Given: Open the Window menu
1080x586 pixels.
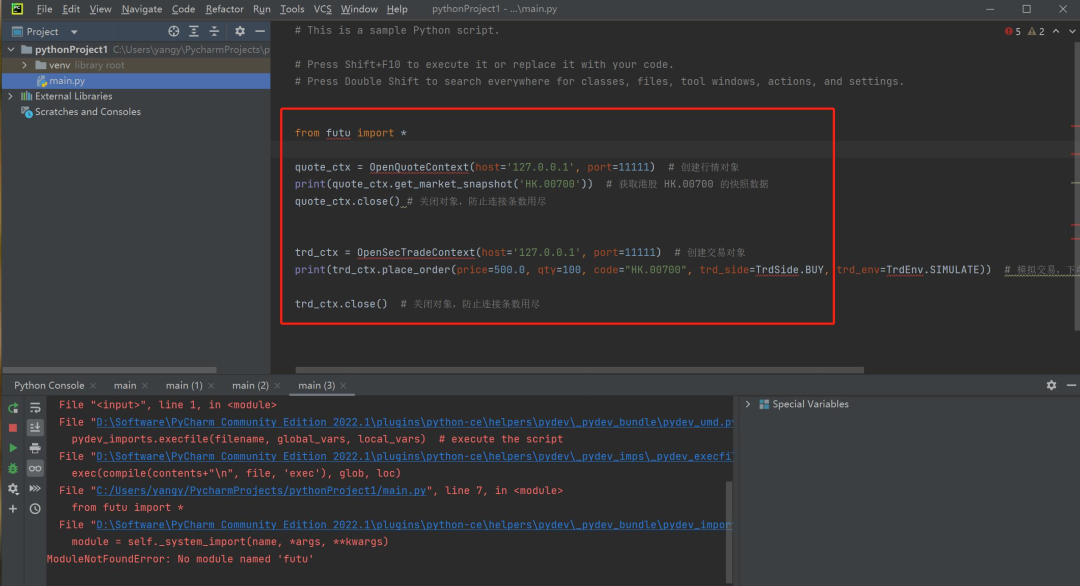Looking at the screenshot, I should [x=359, y=9].
